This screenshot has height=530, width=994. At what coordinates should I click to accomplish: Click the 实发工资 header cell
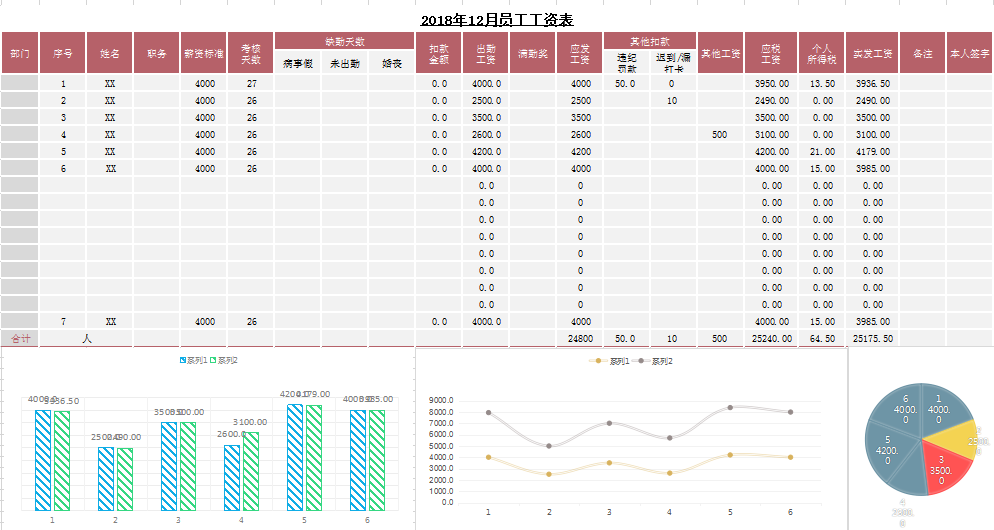click(872, 53)
